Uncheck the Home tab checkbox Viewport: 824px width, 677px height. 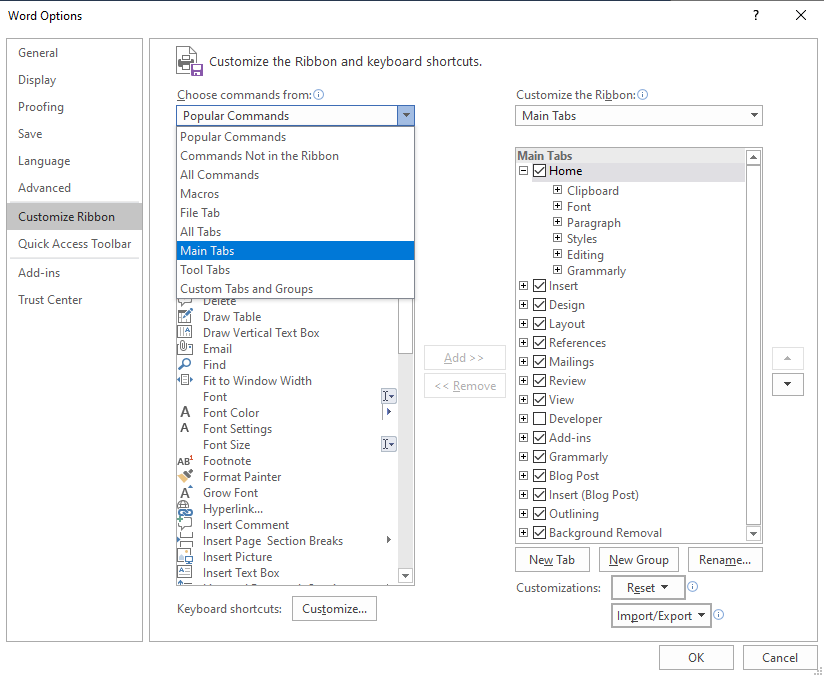pyautogui.click(x=539, y=171)
